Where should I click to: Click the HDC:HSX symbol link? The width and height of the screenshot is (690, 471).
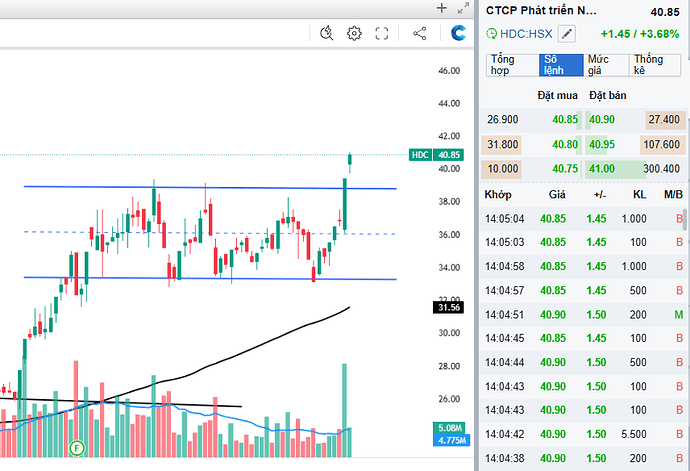click(x=526, y=34)
